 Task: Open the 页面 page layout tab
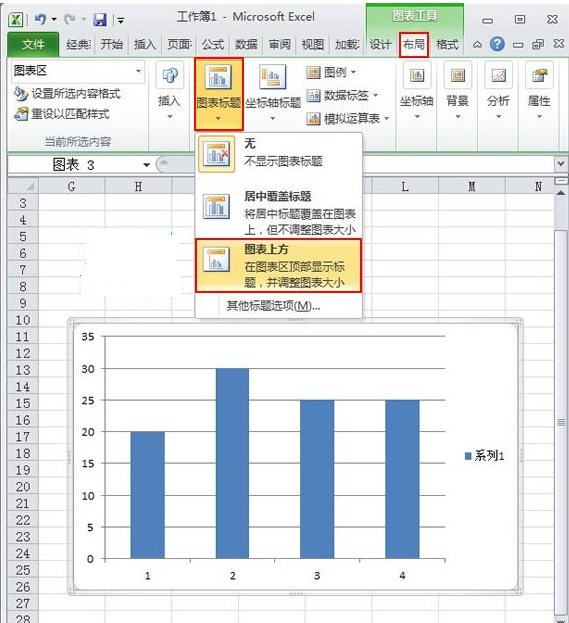tap(179, 44)
